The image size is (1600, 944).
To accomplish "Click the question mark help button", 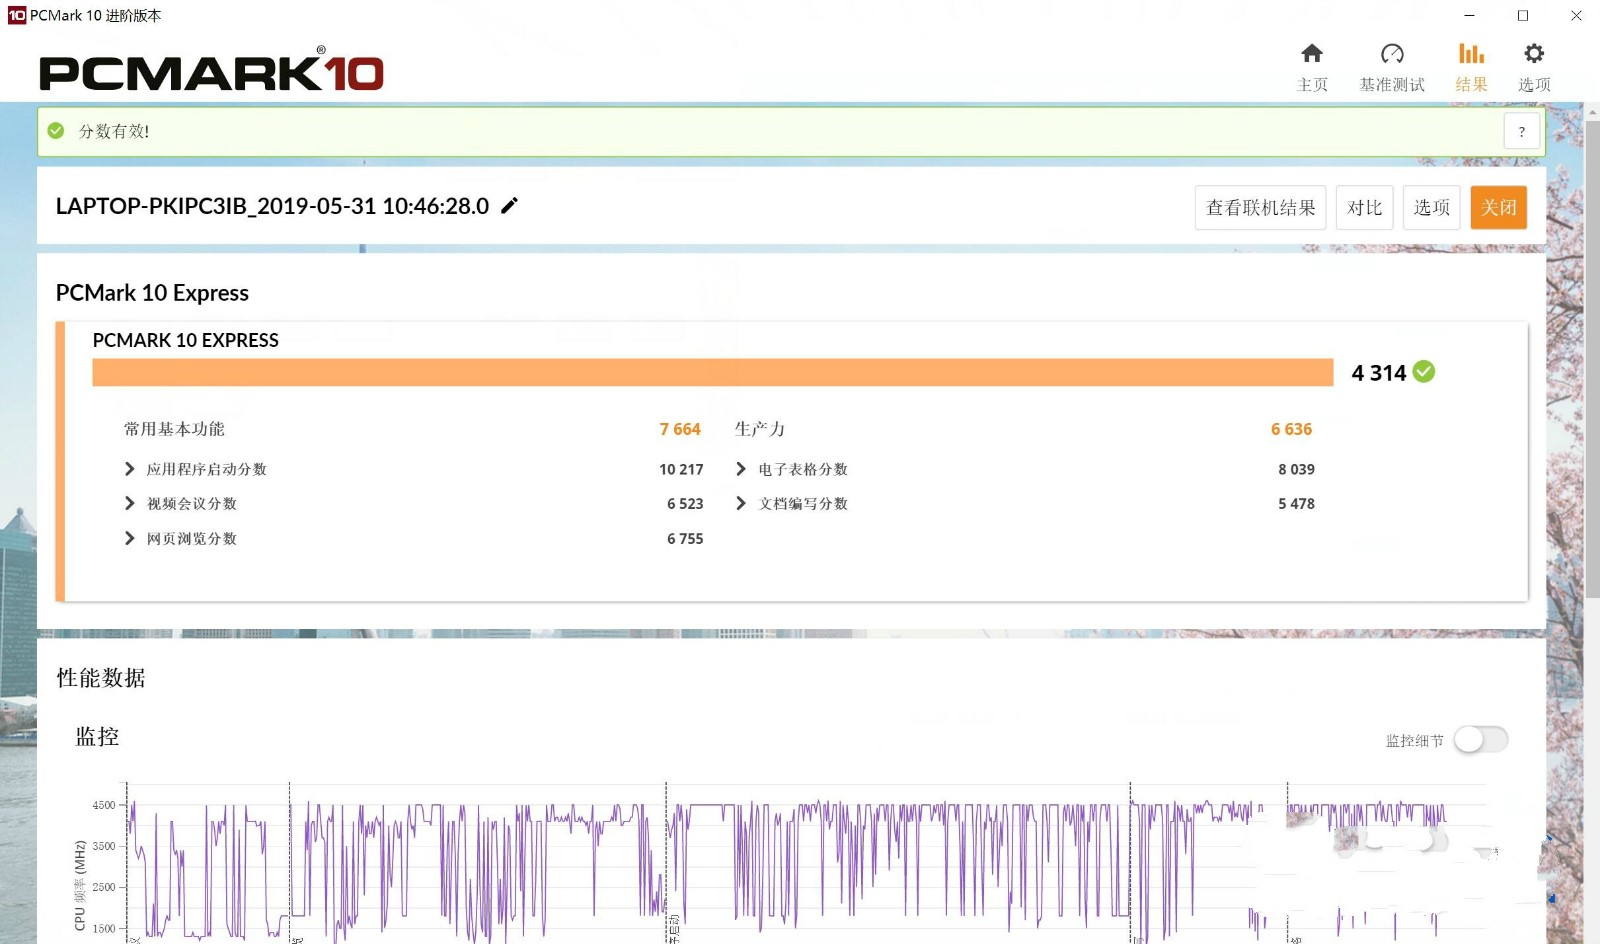I will [1522, 131].
